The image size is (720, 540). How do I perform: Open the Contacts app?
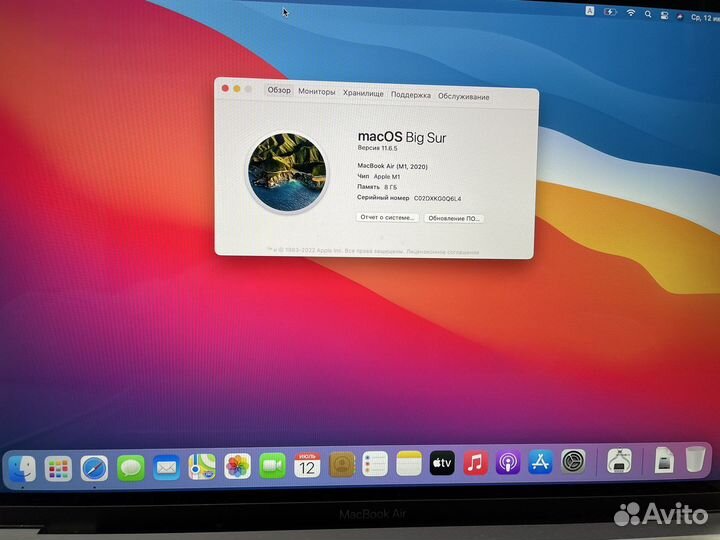[342, 465]
